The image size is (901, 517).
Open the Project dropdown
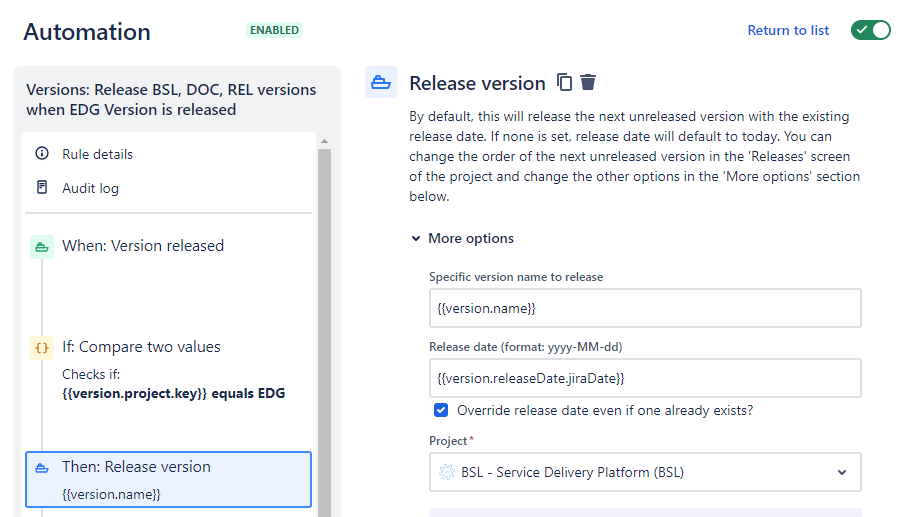pos(645,472)
